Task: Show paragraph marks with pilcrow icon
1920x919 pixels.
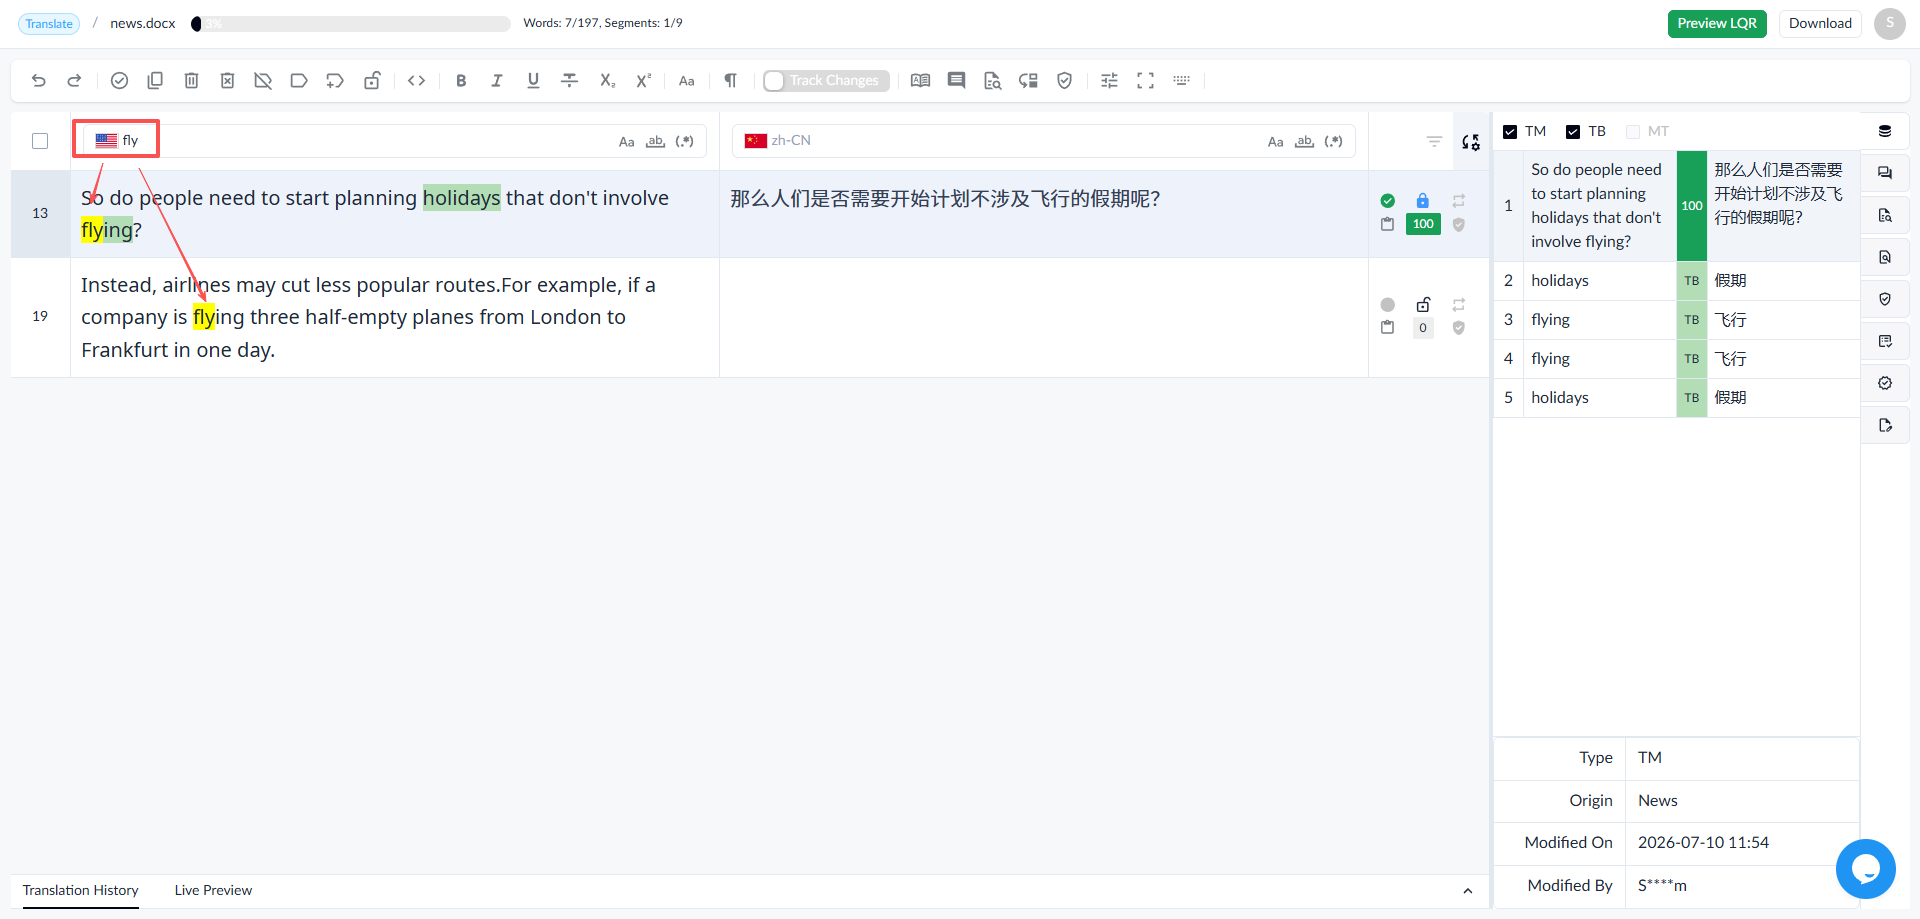Action: pos(731,81)
